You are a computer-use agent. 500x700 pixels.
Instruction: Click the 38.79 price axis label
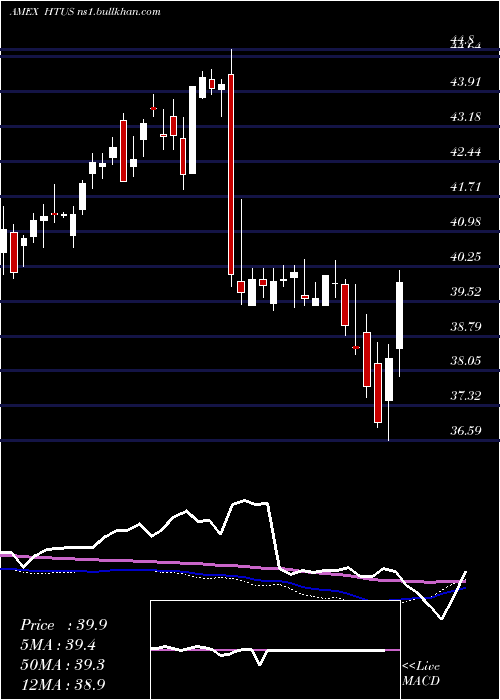tap(466, 326)
